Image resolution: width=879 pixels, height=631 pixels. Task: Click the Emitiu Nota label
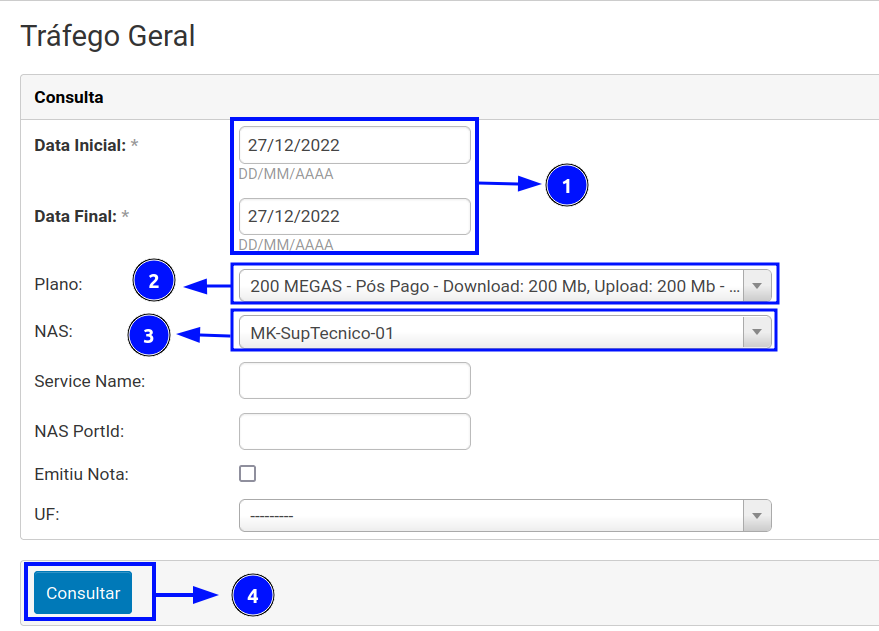[x=81, y=474]
